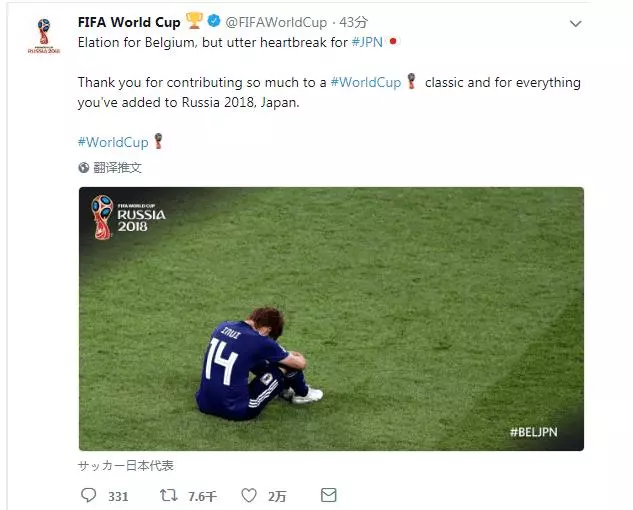Open the inline #WorldCup hashtag in the tweet text
633x510 pixels.
tap(366, 82)
